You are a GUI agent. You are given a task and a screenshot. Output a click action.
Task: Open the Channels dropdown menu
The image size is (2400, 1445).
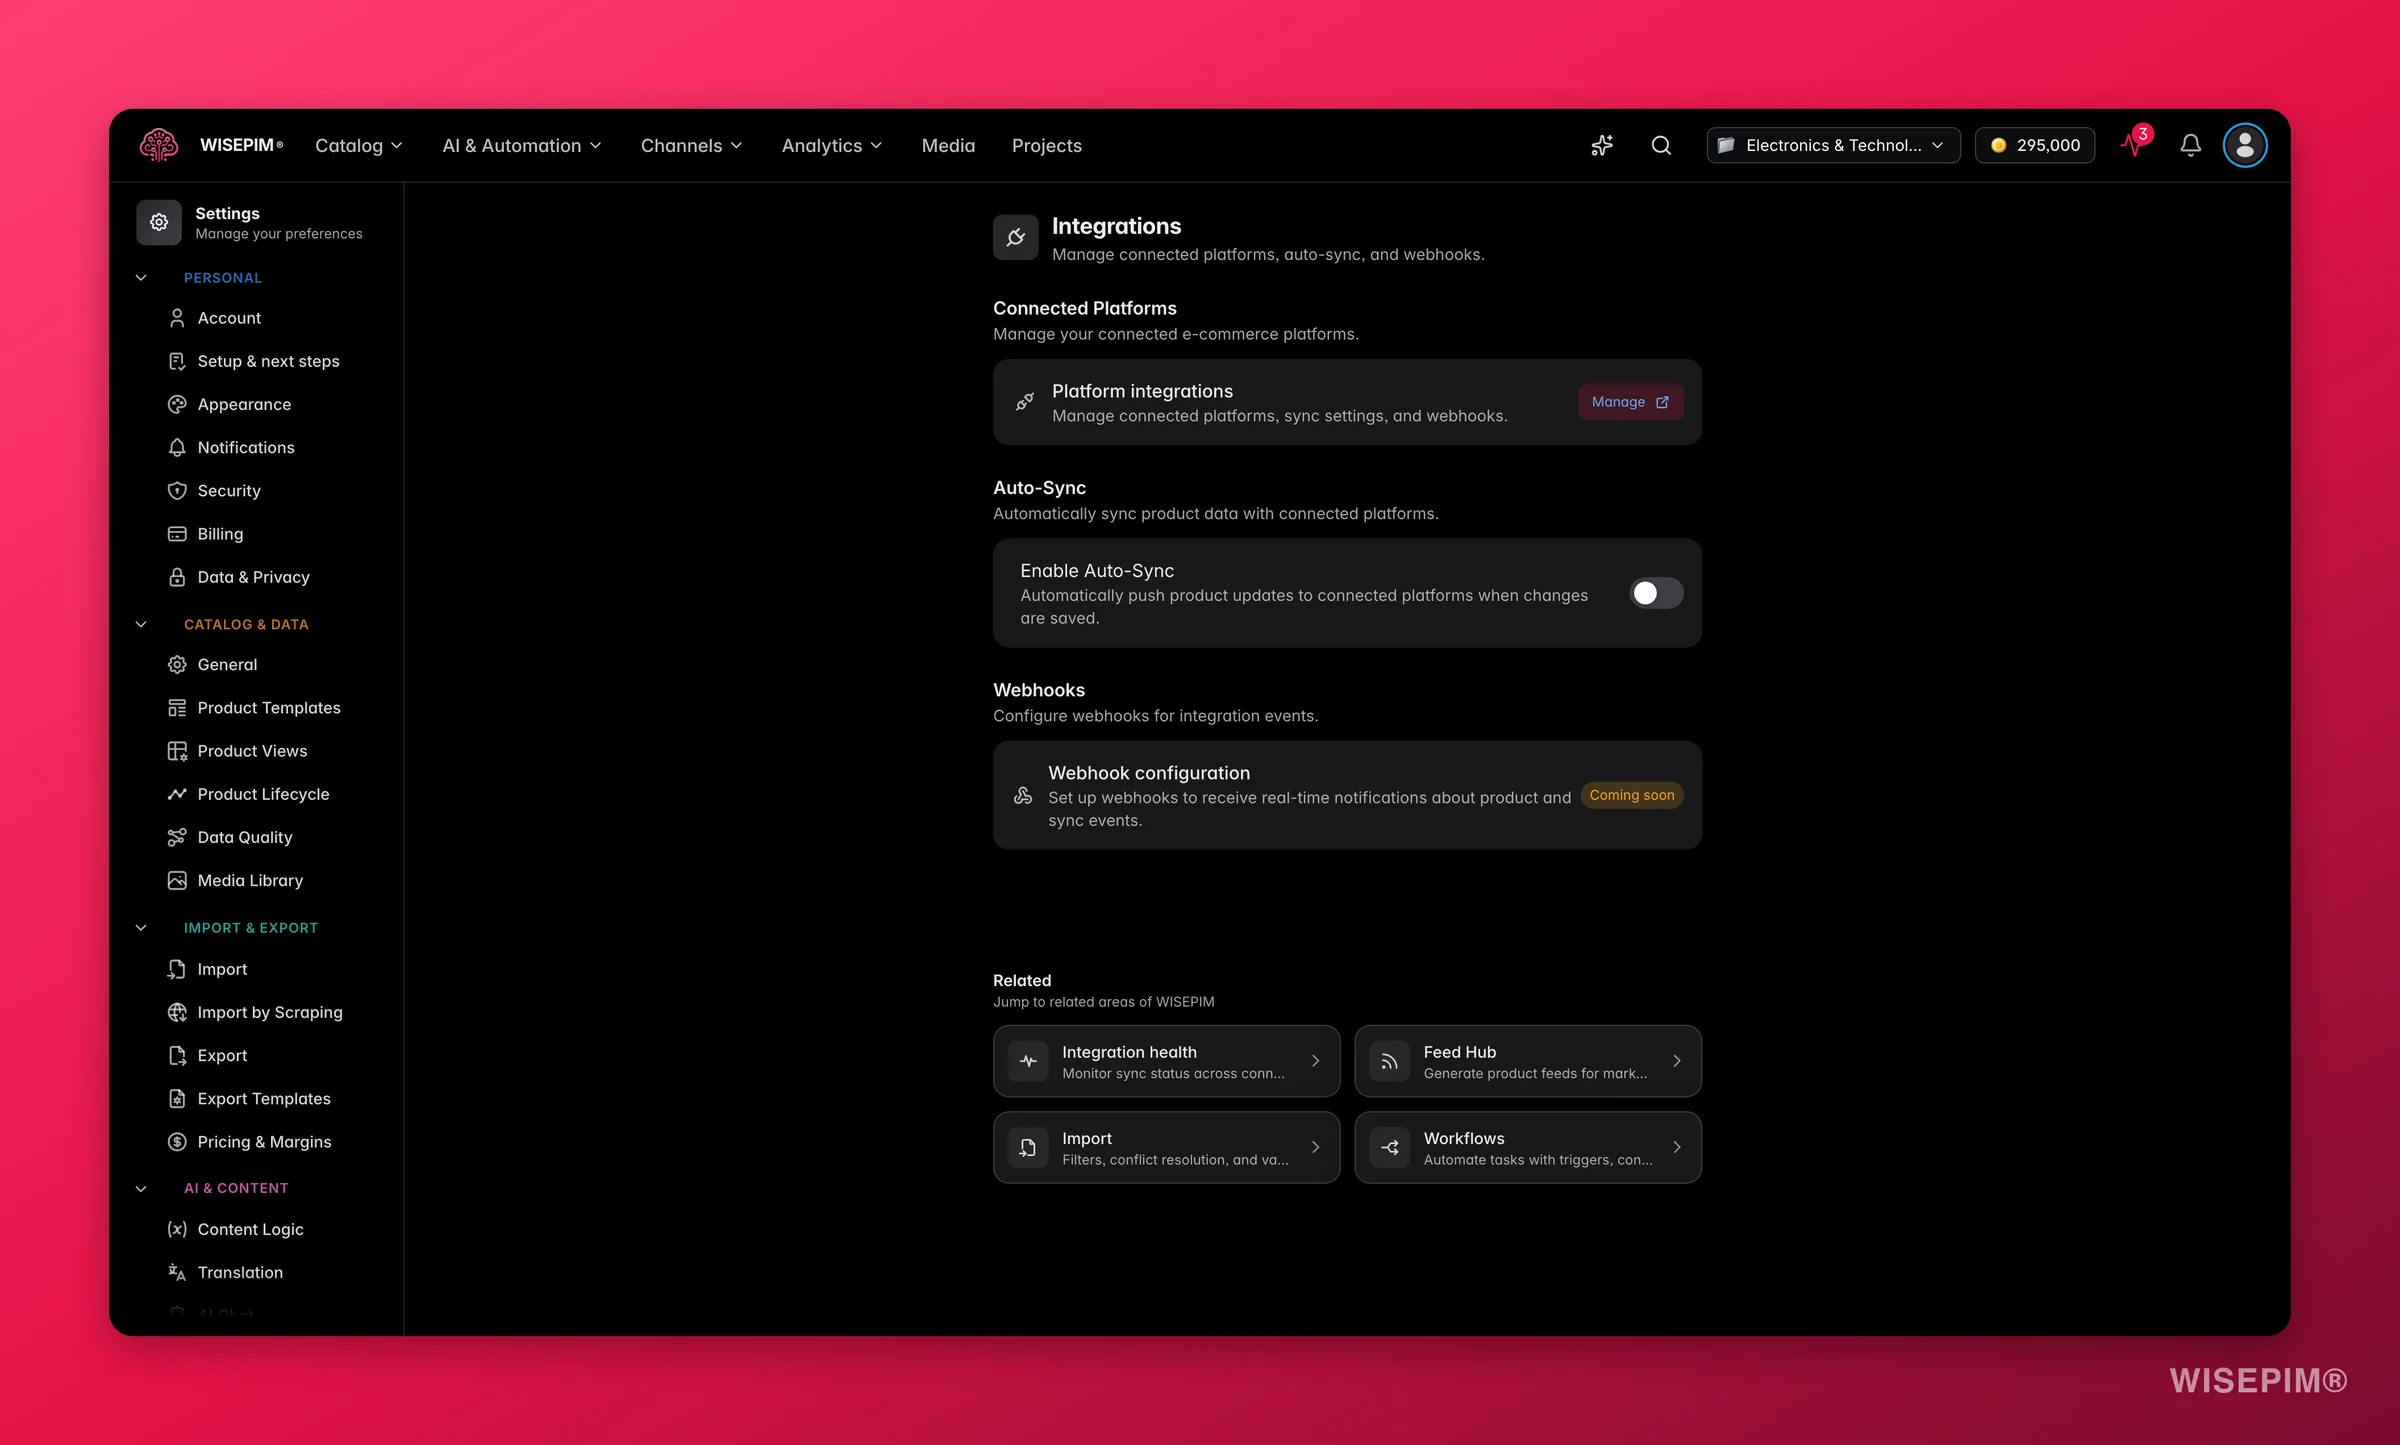[691, 145]
